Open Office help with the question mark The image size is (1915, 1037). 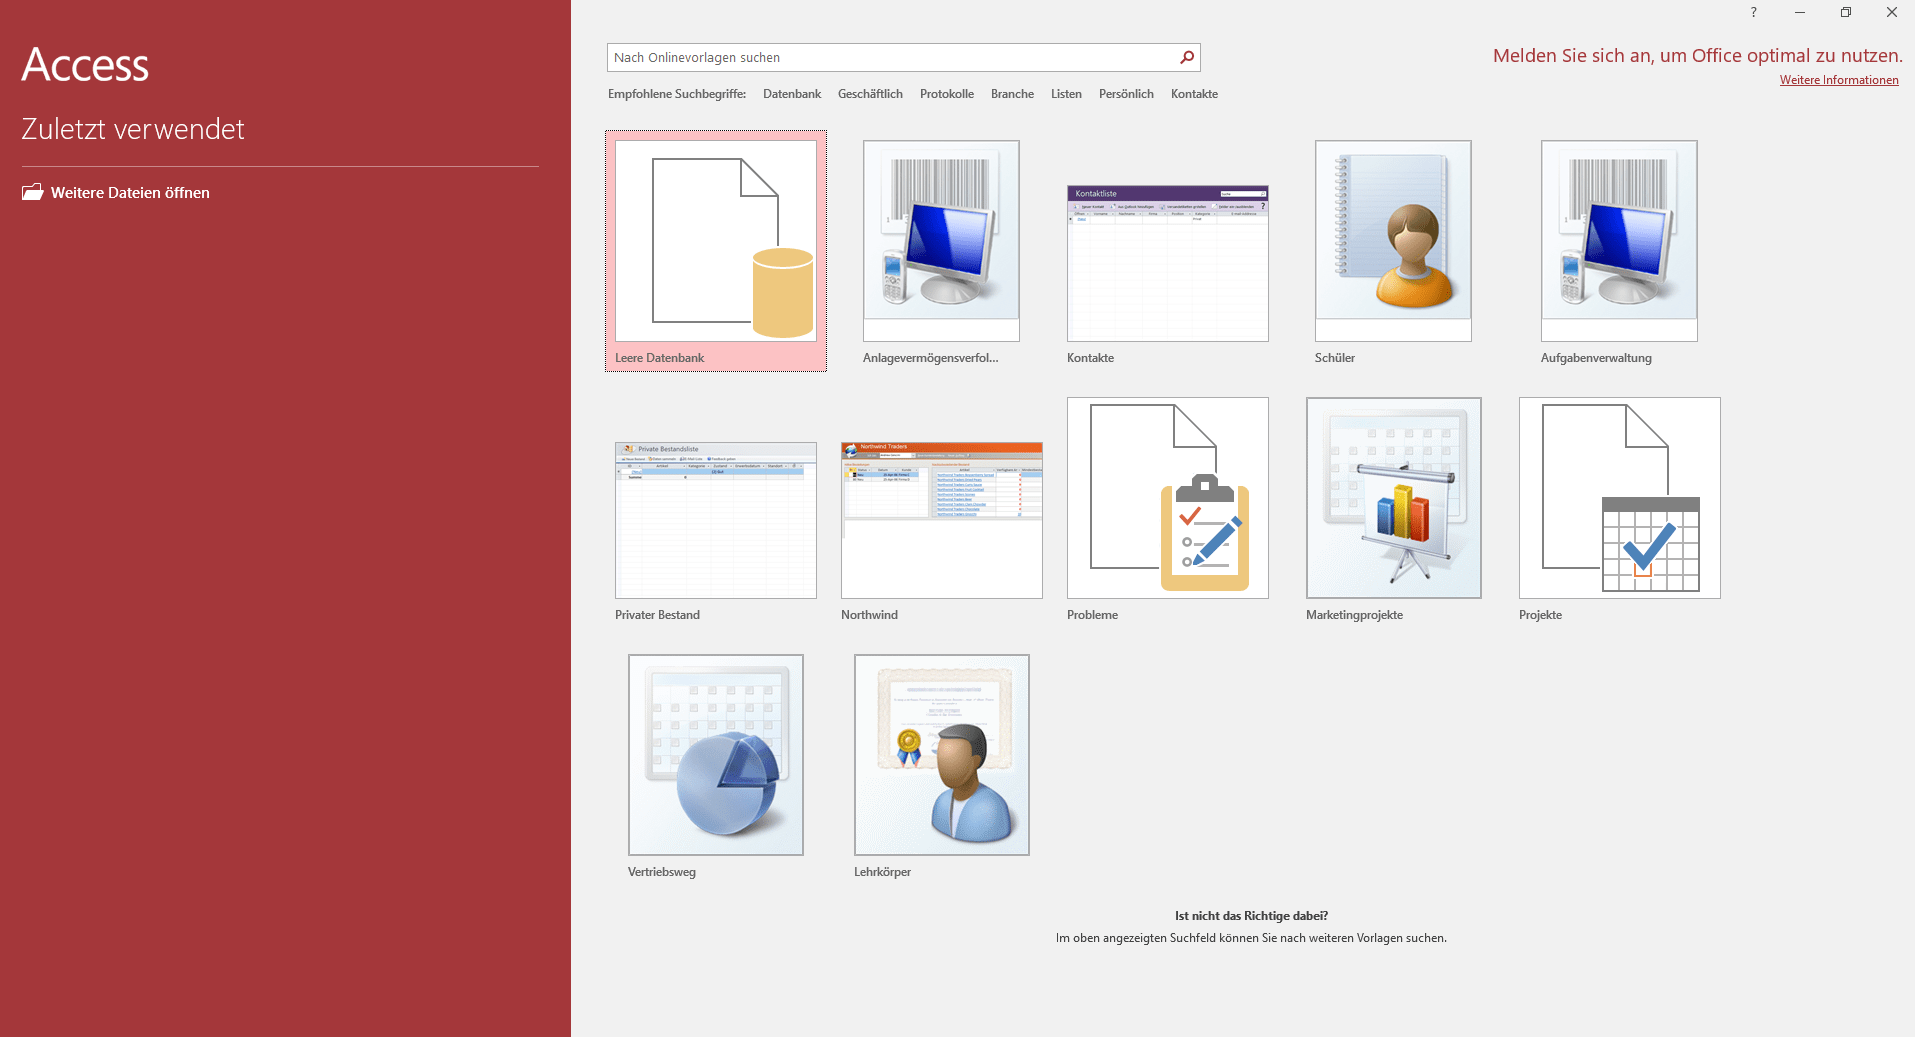[1752, 12]
